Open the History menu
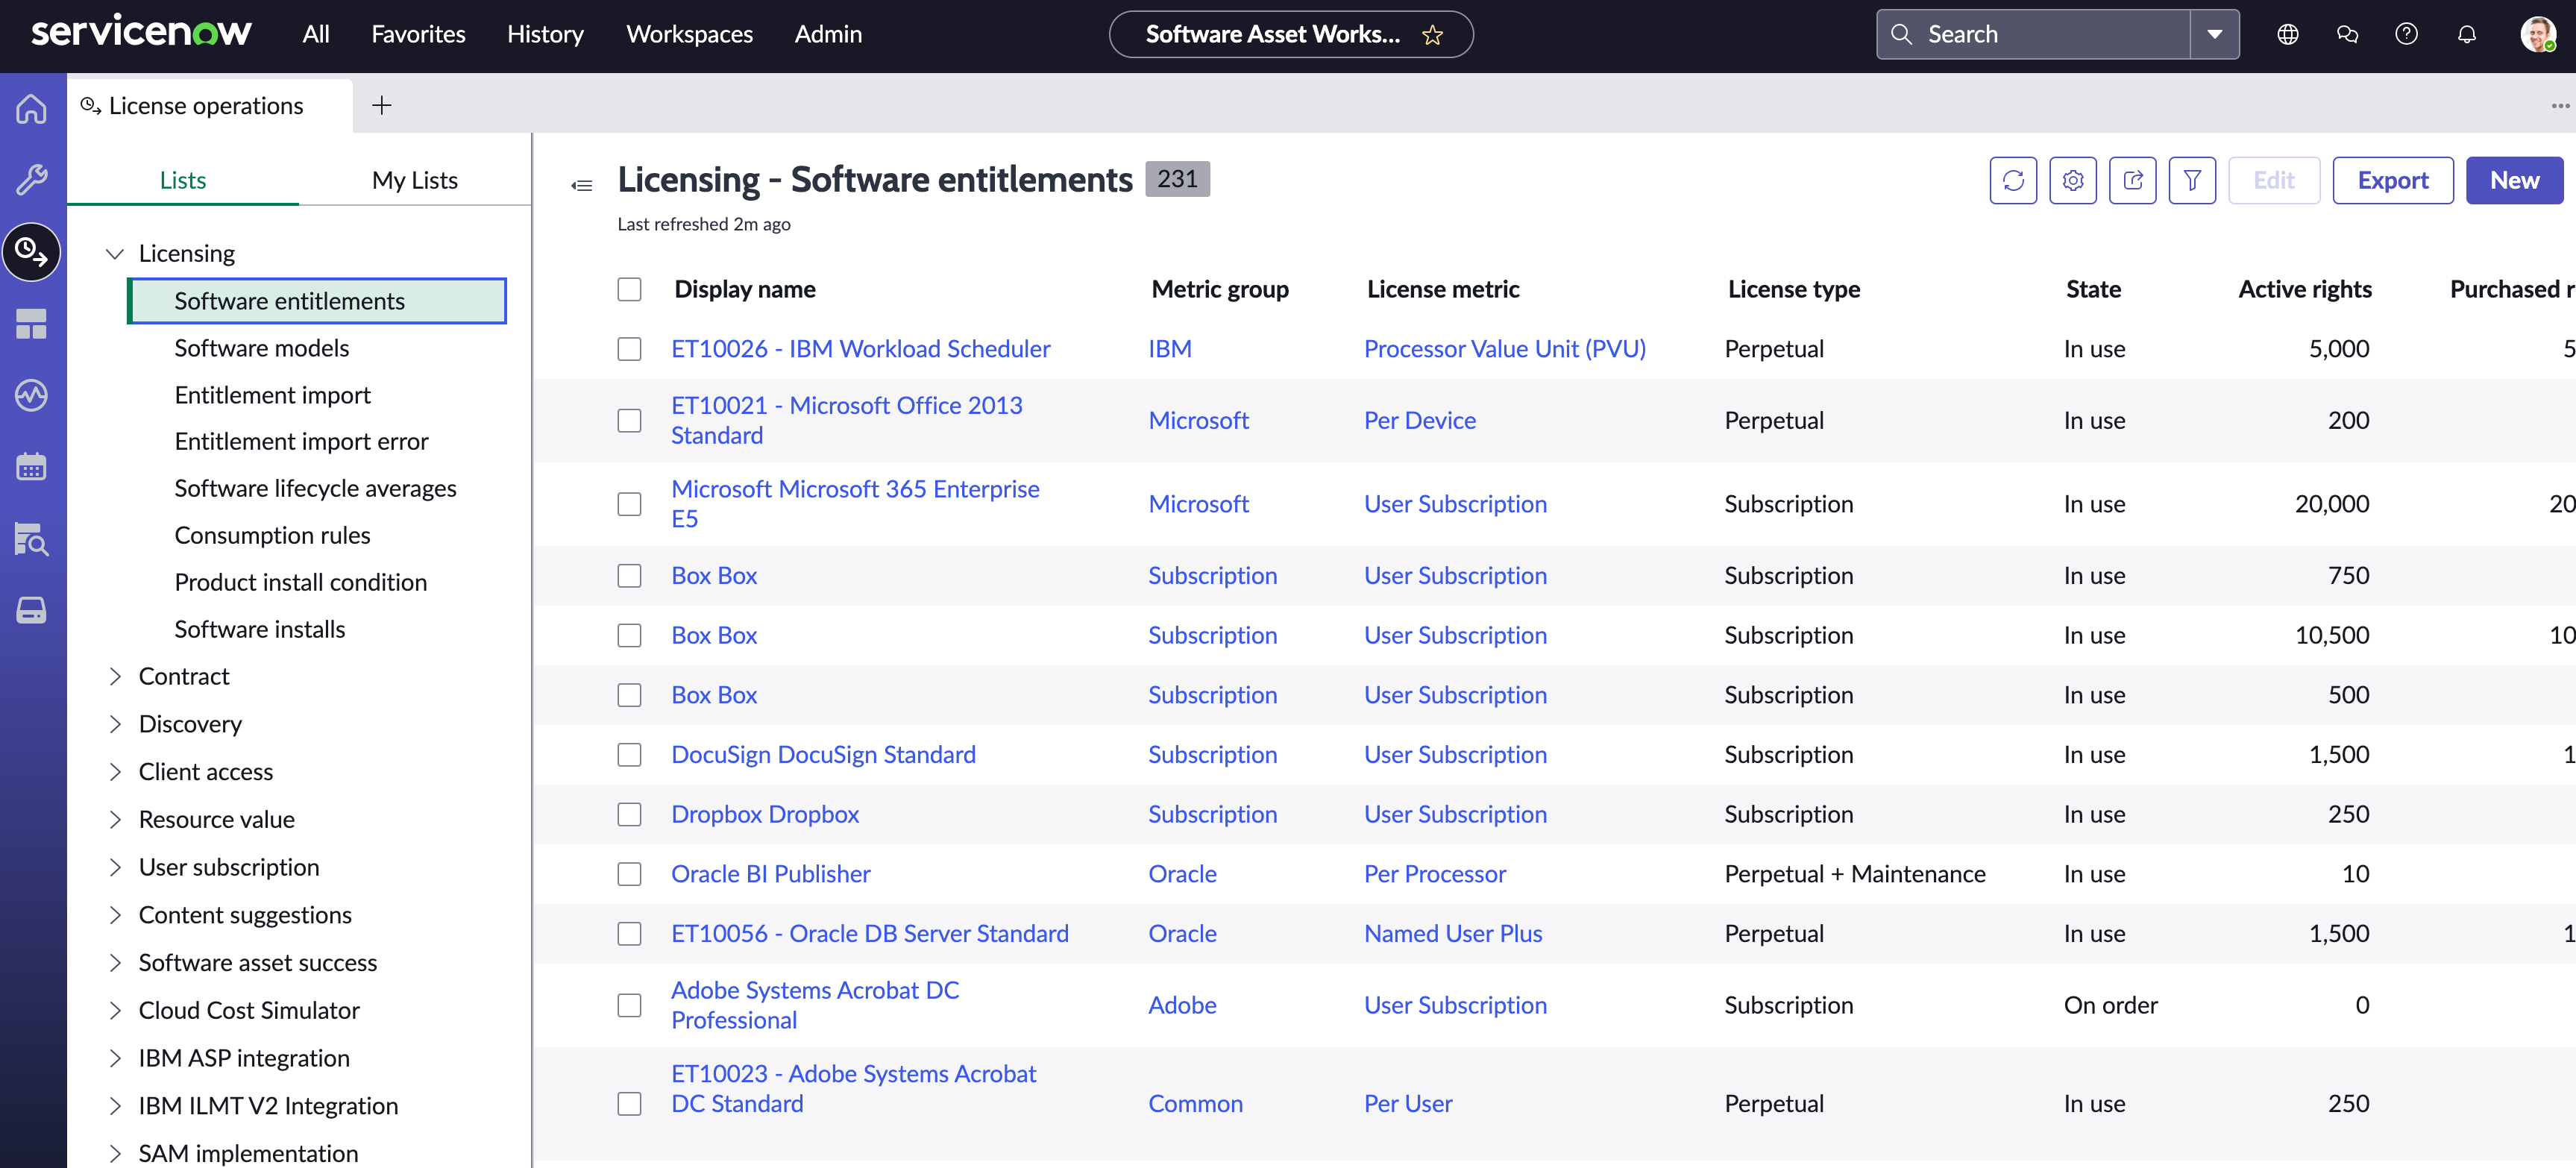This screenshot has width=2576, height=1168. 545,35
